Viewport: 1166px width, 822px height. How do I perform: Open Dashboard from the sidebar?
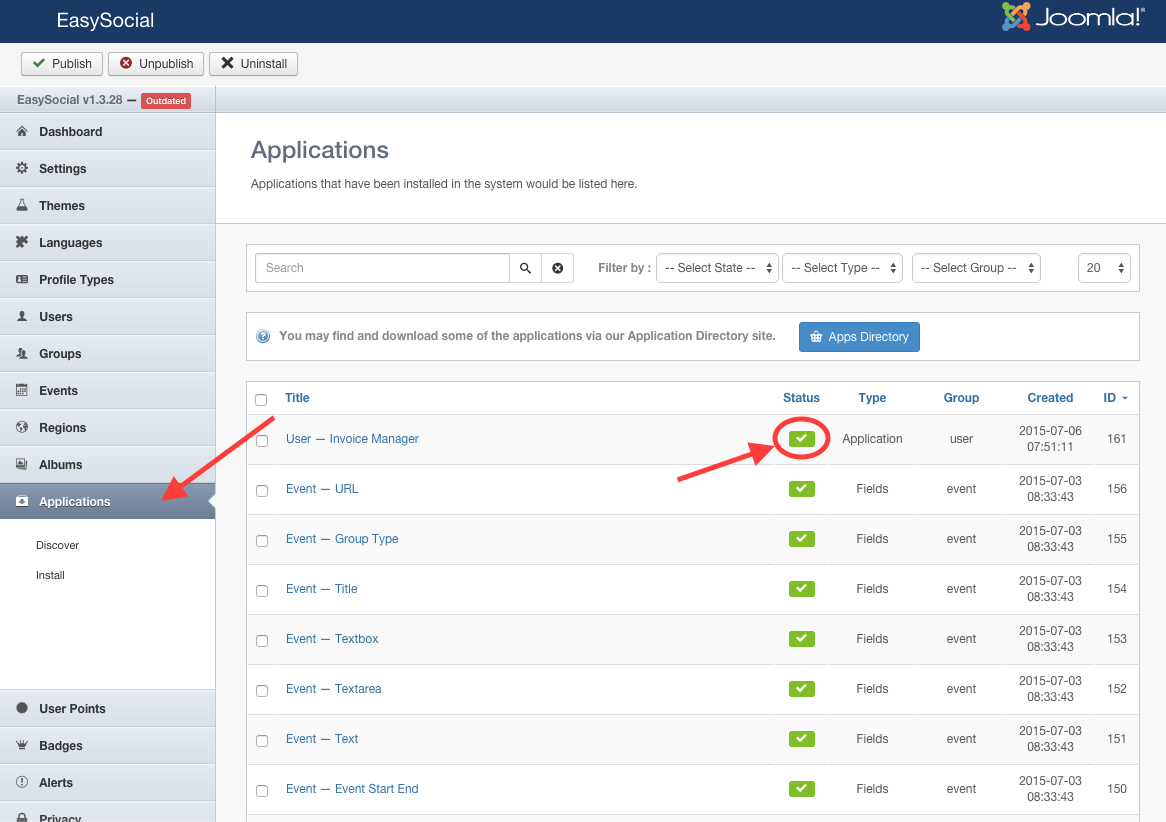click(108, 132)
